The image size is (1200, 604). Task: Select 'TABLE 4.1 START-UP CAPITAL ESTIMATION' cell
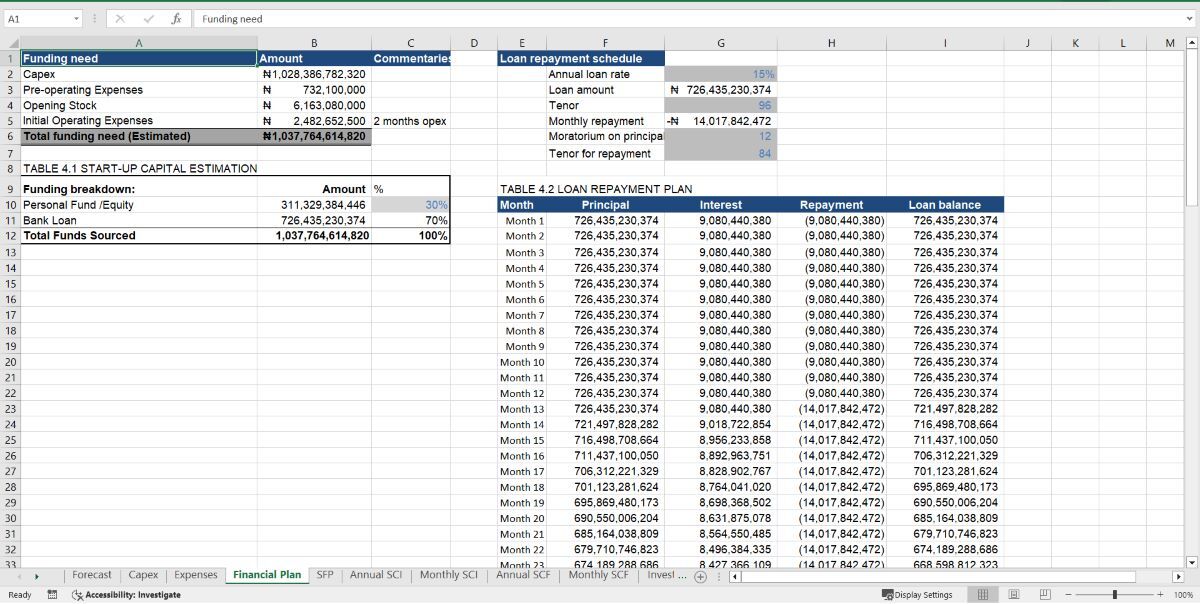(138, 168)
